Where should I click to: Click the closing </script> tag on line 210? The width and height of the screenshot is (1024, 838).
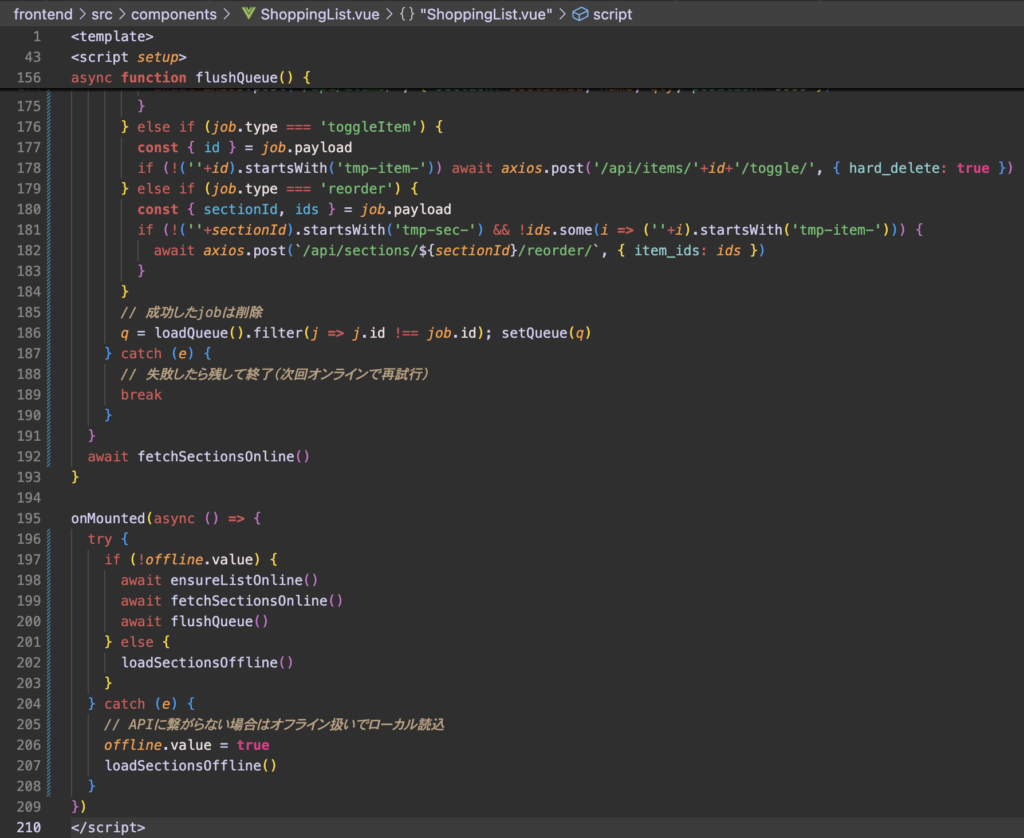pos(108,827)
